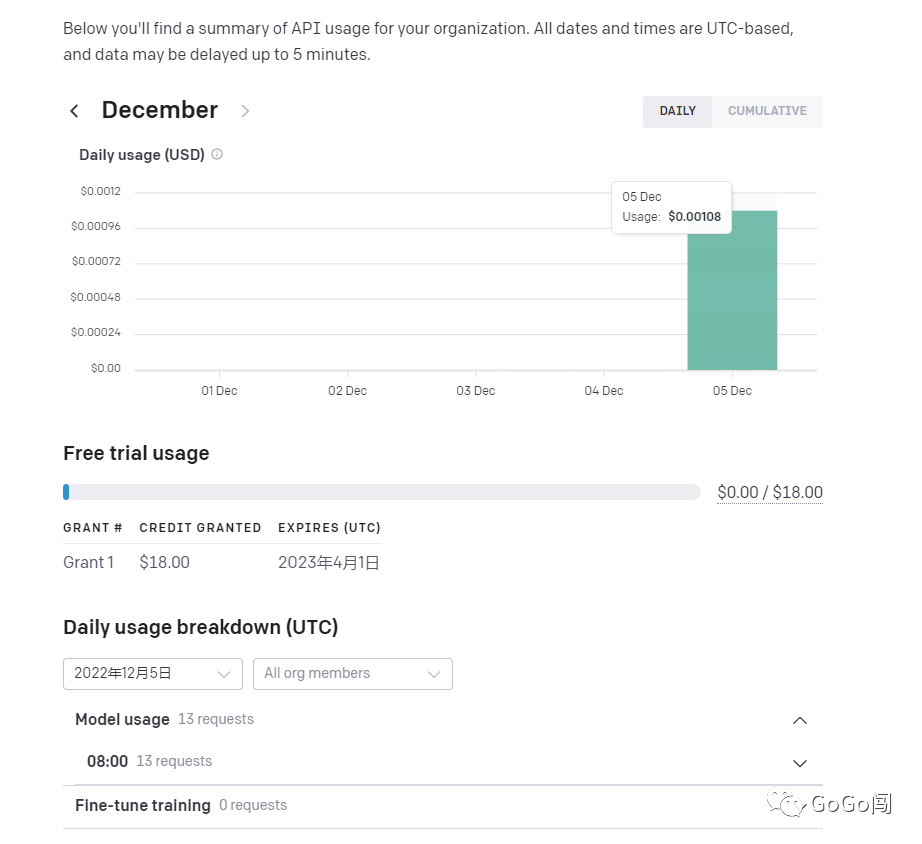
Task: Click the green 05 Dec usage bar
Action: (731, 300)
